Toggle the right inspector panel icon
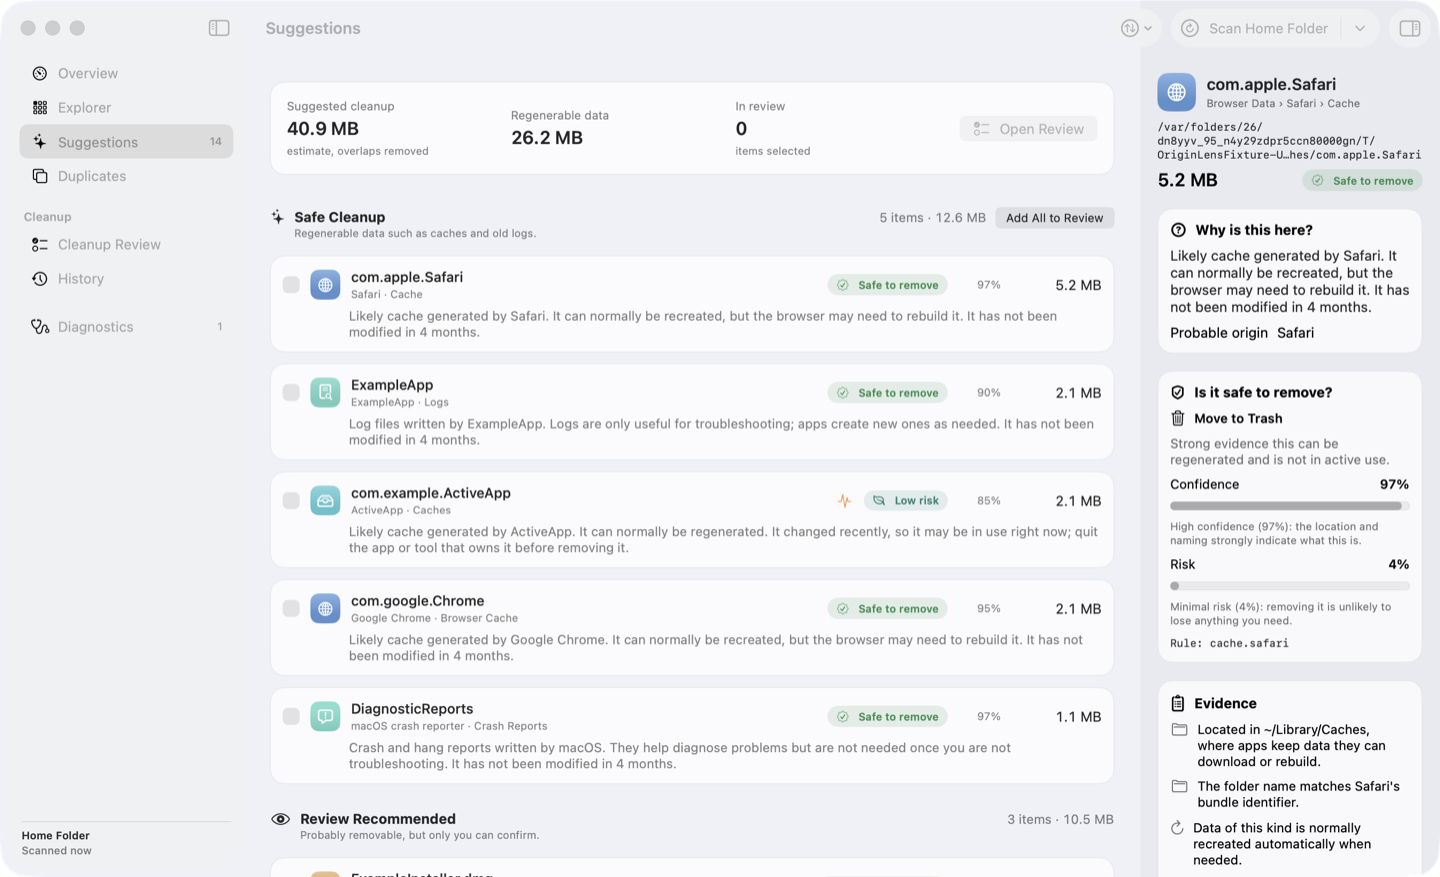The image size is (1440, 877). [x=1410, y=28]
